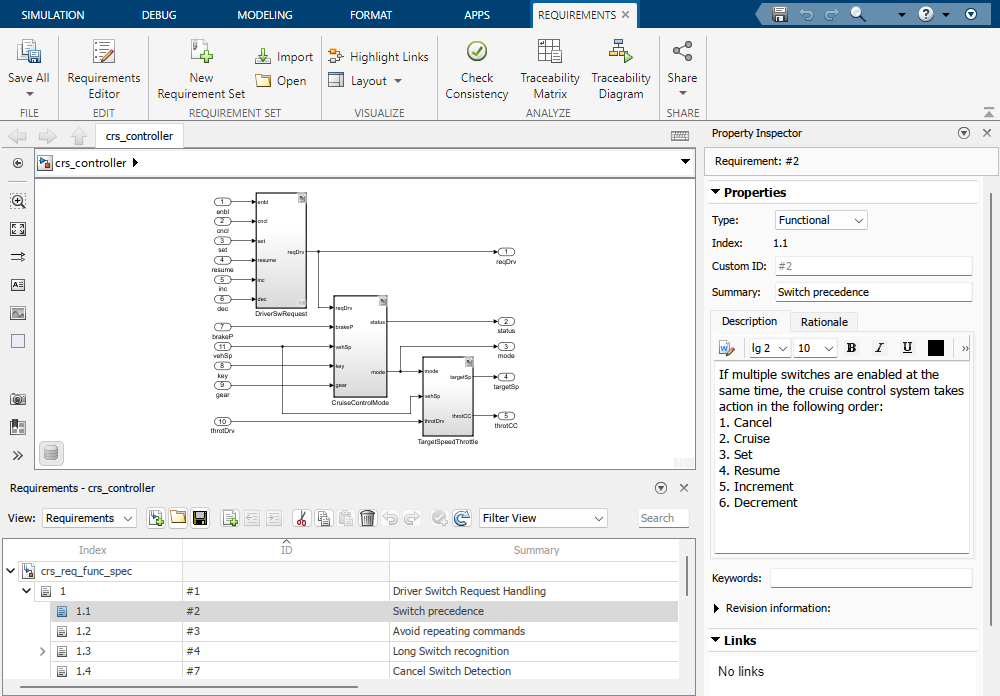The height and width of the screenshot is (696, 1000).
Task: Open the Filter View dropdown
Action: click(x=543, y=518)
